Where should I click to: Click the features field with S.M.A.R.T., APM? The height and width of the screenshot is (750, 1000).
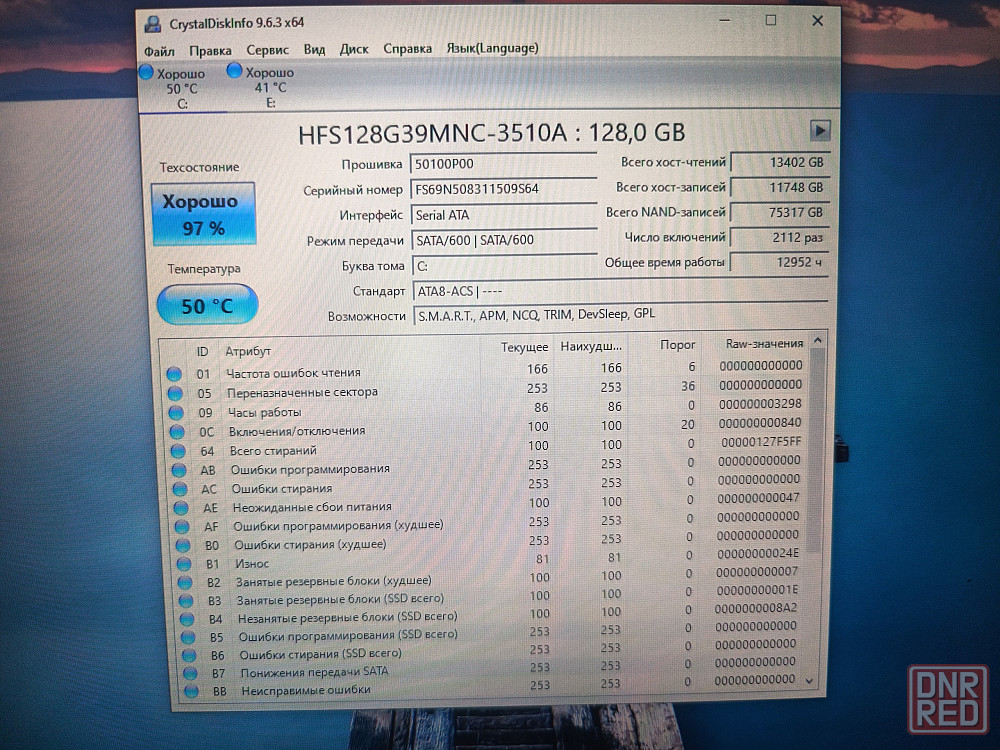point(621,314)
